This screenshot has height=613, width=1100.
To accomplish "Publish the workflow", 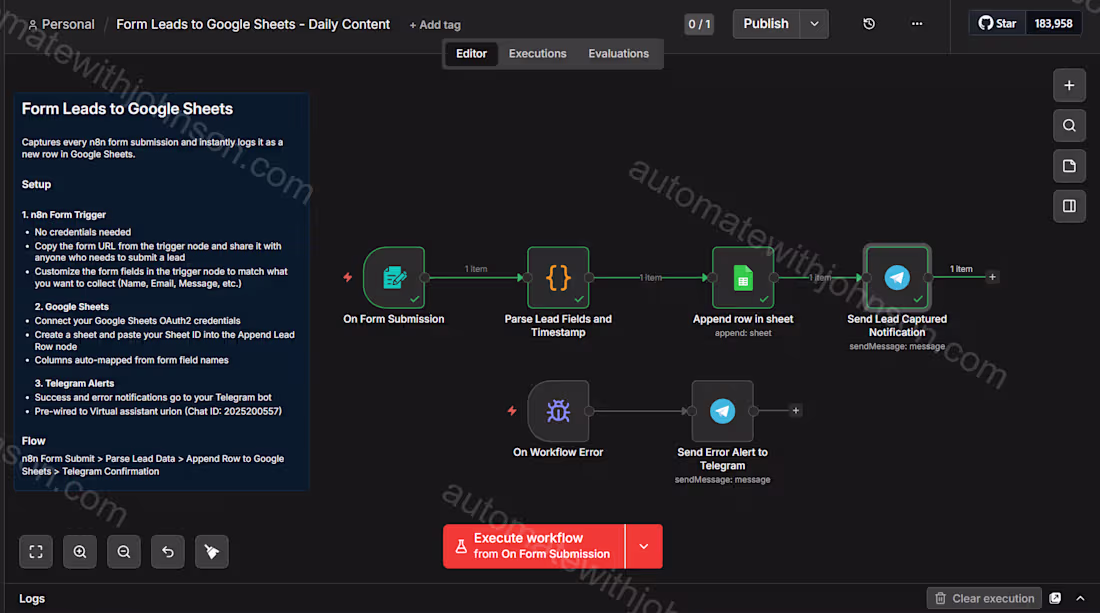I will (766, 24).
